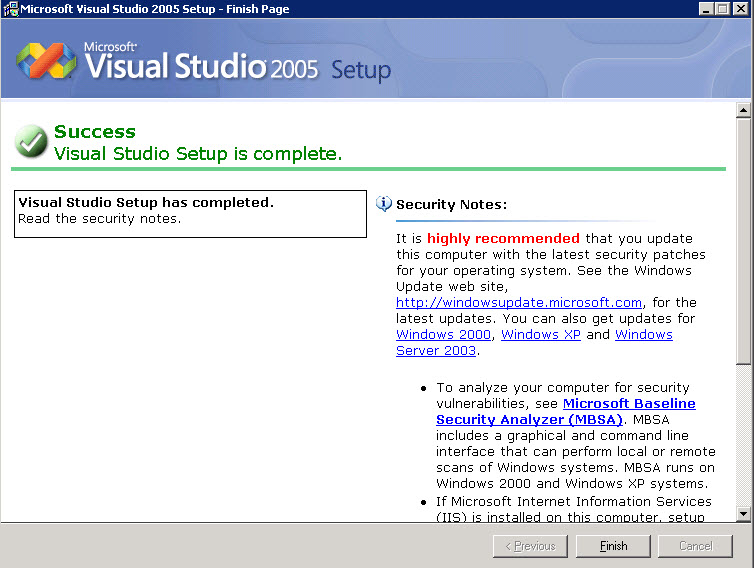Open Microsoft Baseline Security Analyzer link
Viewport: 754px width, 568px height.
point(566,411)
